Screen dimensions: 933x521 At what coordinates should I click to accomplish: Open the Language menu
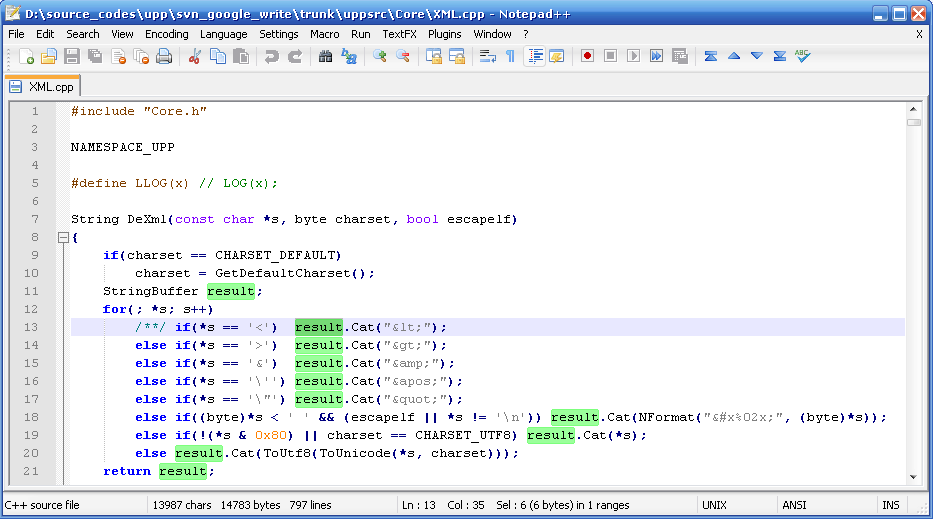(x=223, y=34)
